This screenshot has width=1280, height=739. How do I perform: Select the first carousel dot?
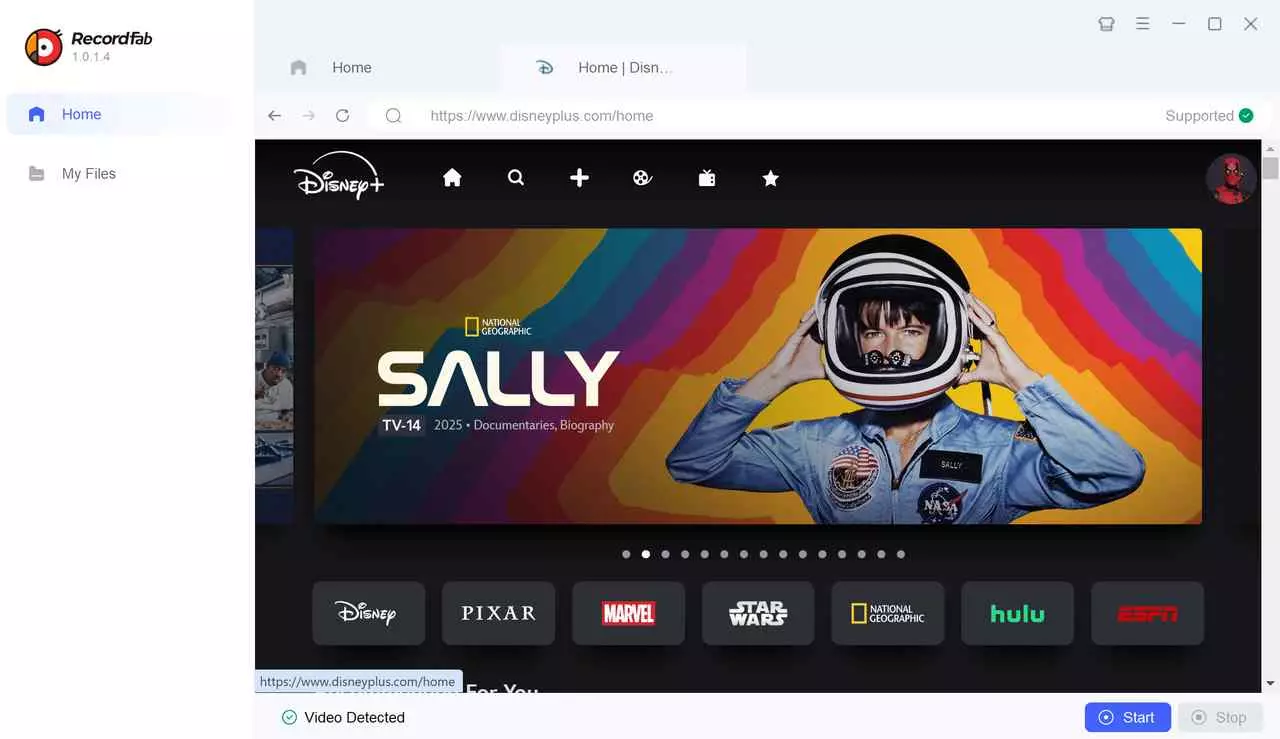point(626,554)
